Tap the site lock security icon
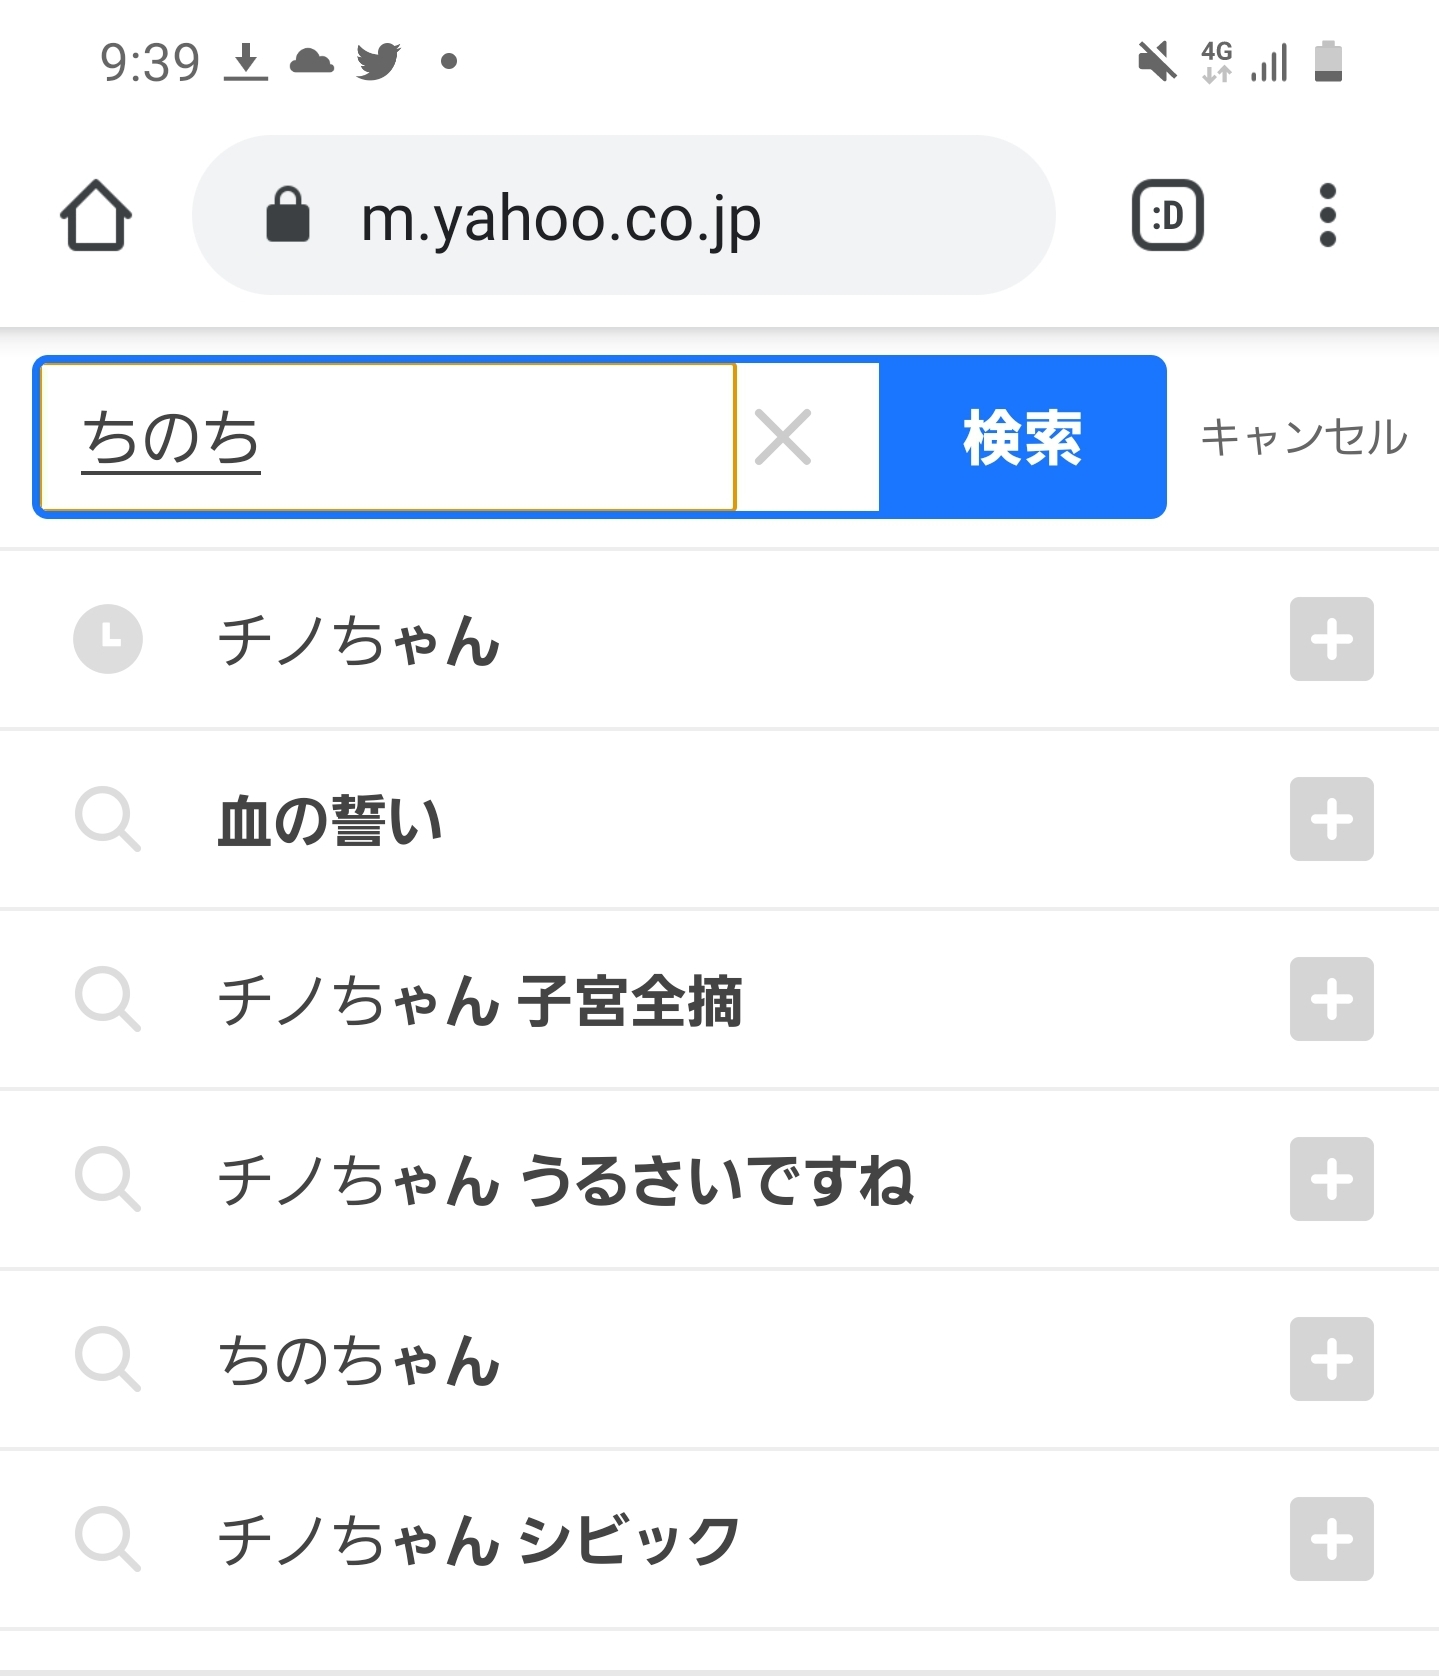1439x1676 pixels. [288, 215]
